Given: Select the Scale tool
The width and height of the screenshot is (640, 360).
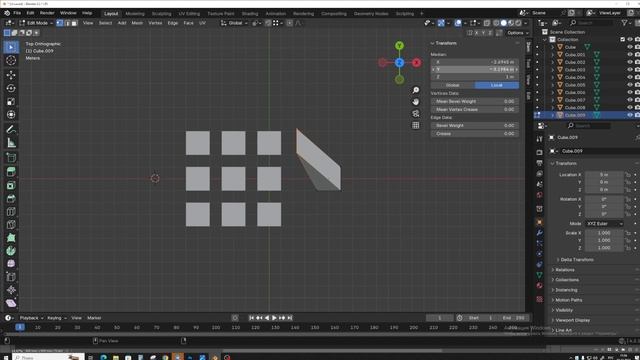Looking at the screenshot, I should [x=11, y=102].
